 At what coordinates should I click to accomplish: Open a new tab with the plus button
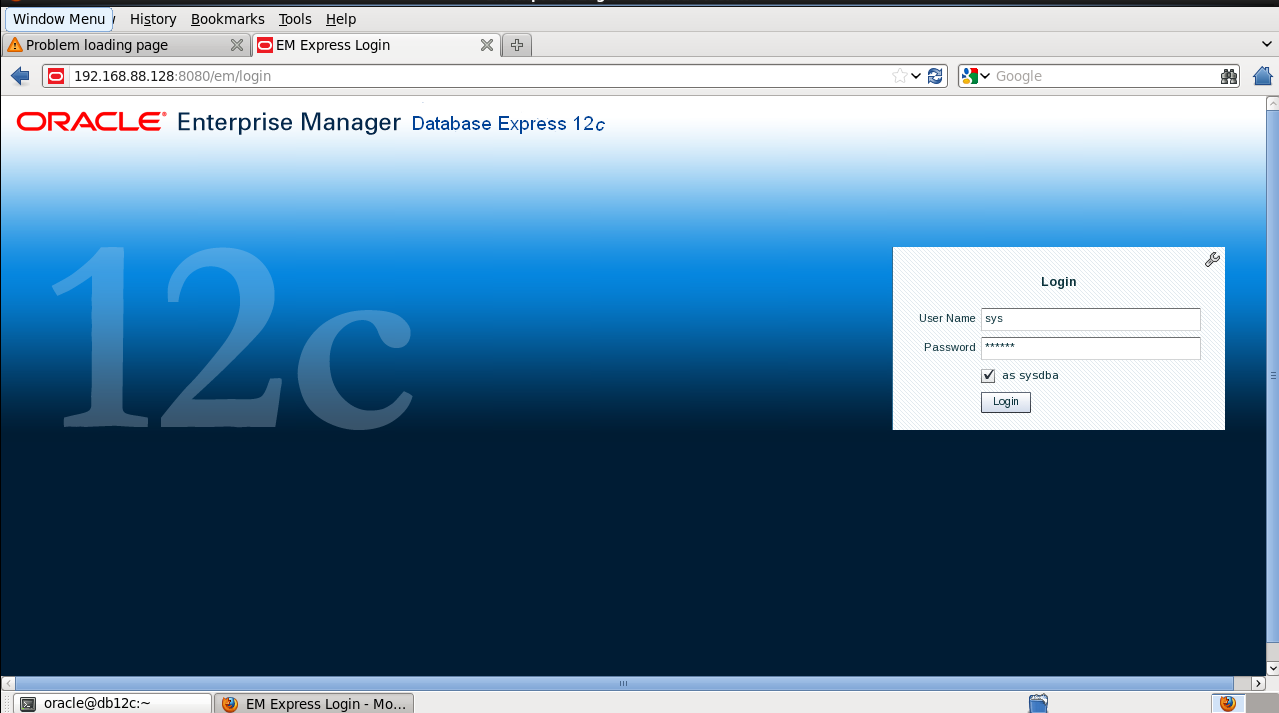517,45
